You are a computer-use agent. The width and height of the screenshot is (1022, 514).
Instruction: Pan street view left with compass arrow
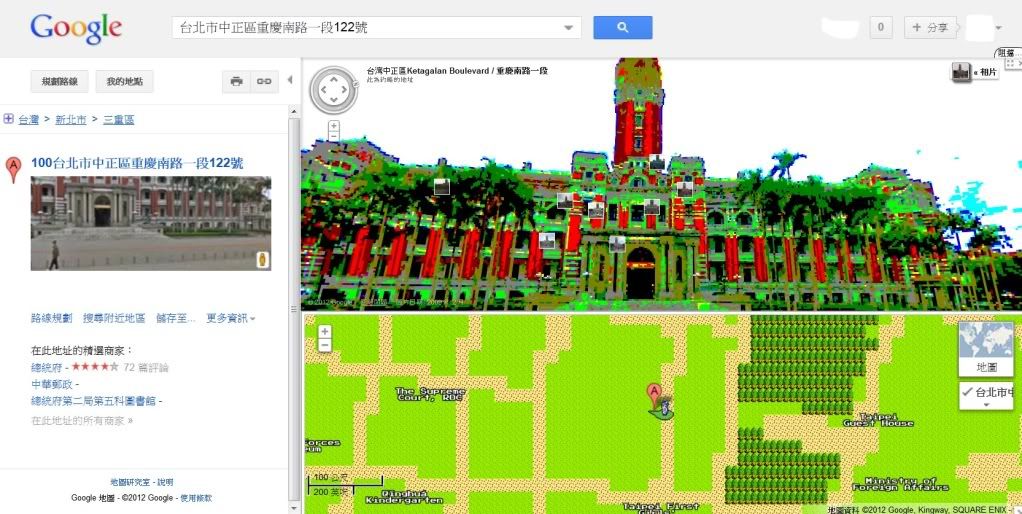322,89
